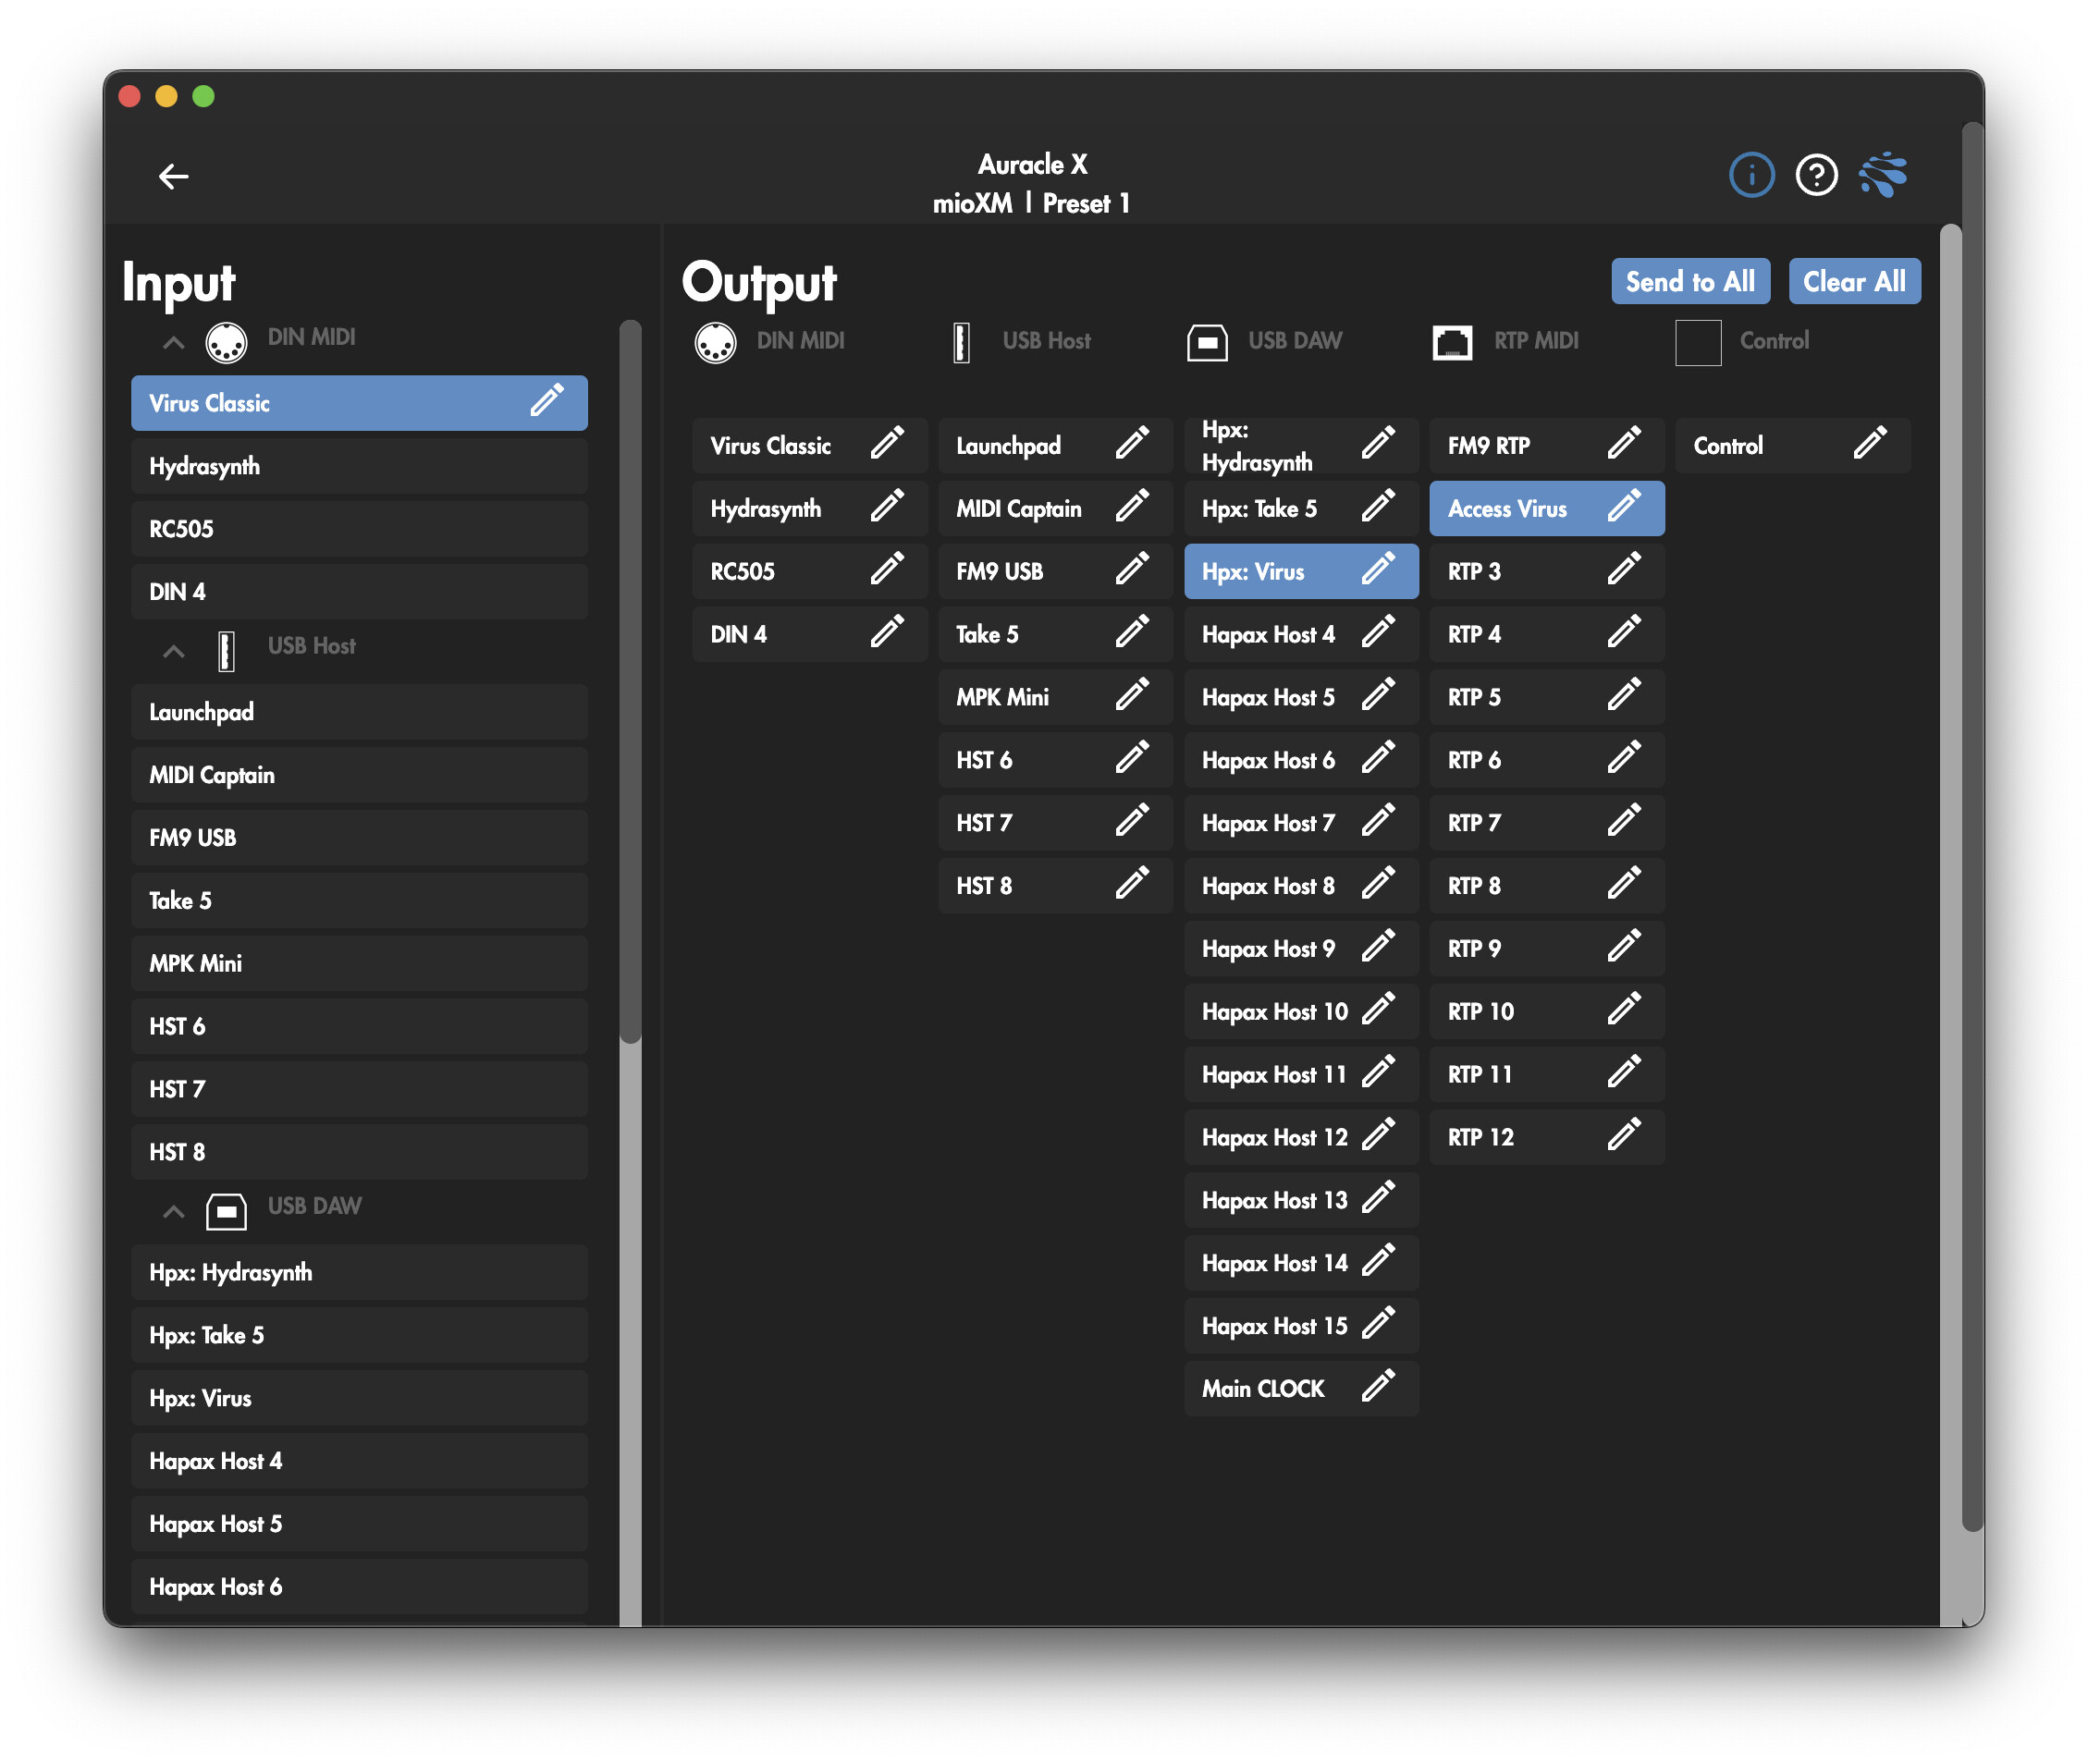
Task: Rename the Access Virus RTP output
Action: pos(1624,508)
